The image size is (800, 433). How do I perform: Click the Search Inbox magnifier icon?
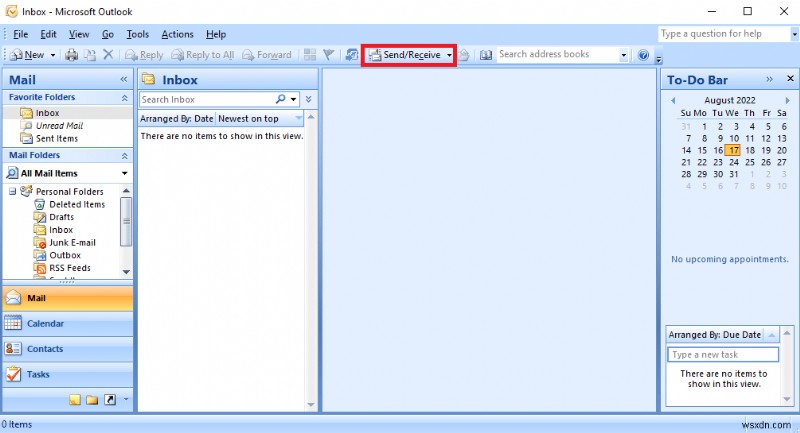point(281,99)
